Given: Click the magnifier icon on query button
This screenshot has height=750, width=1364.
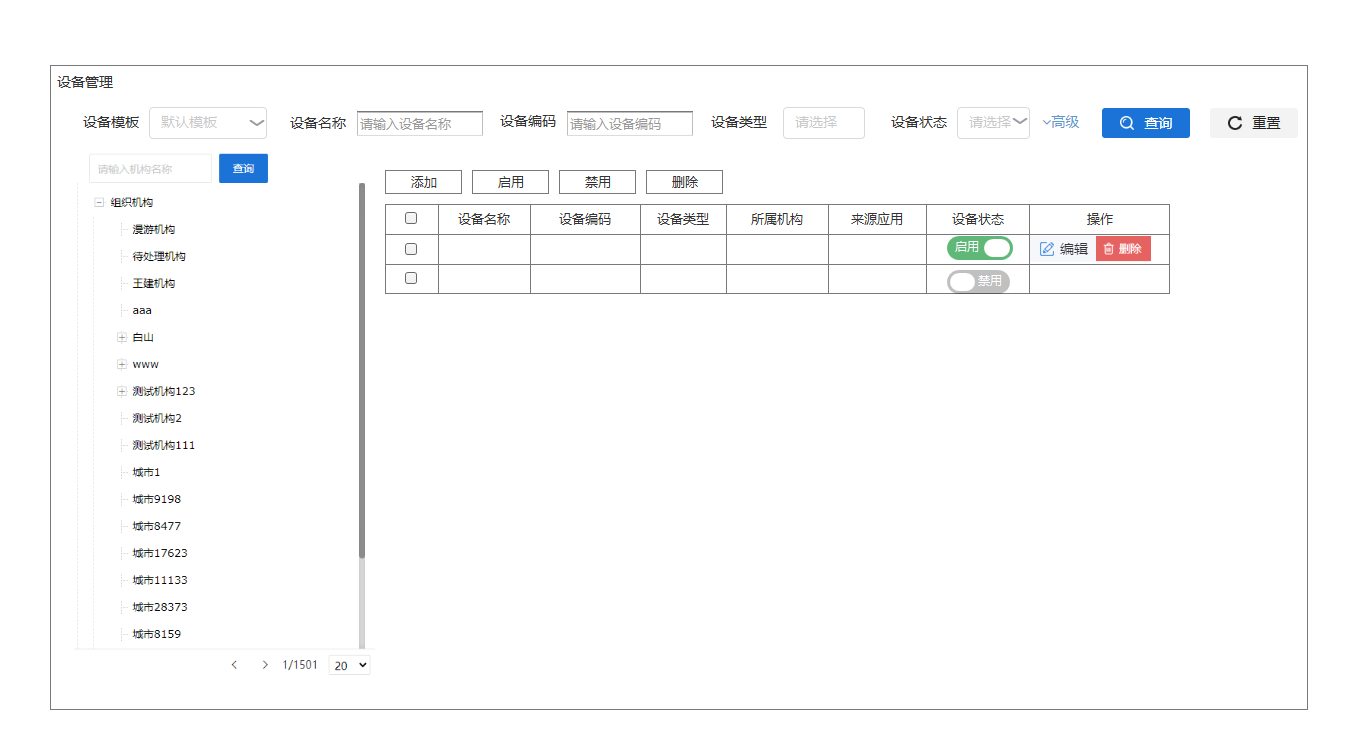Looking at the screenshot, I should point(1127,123).
